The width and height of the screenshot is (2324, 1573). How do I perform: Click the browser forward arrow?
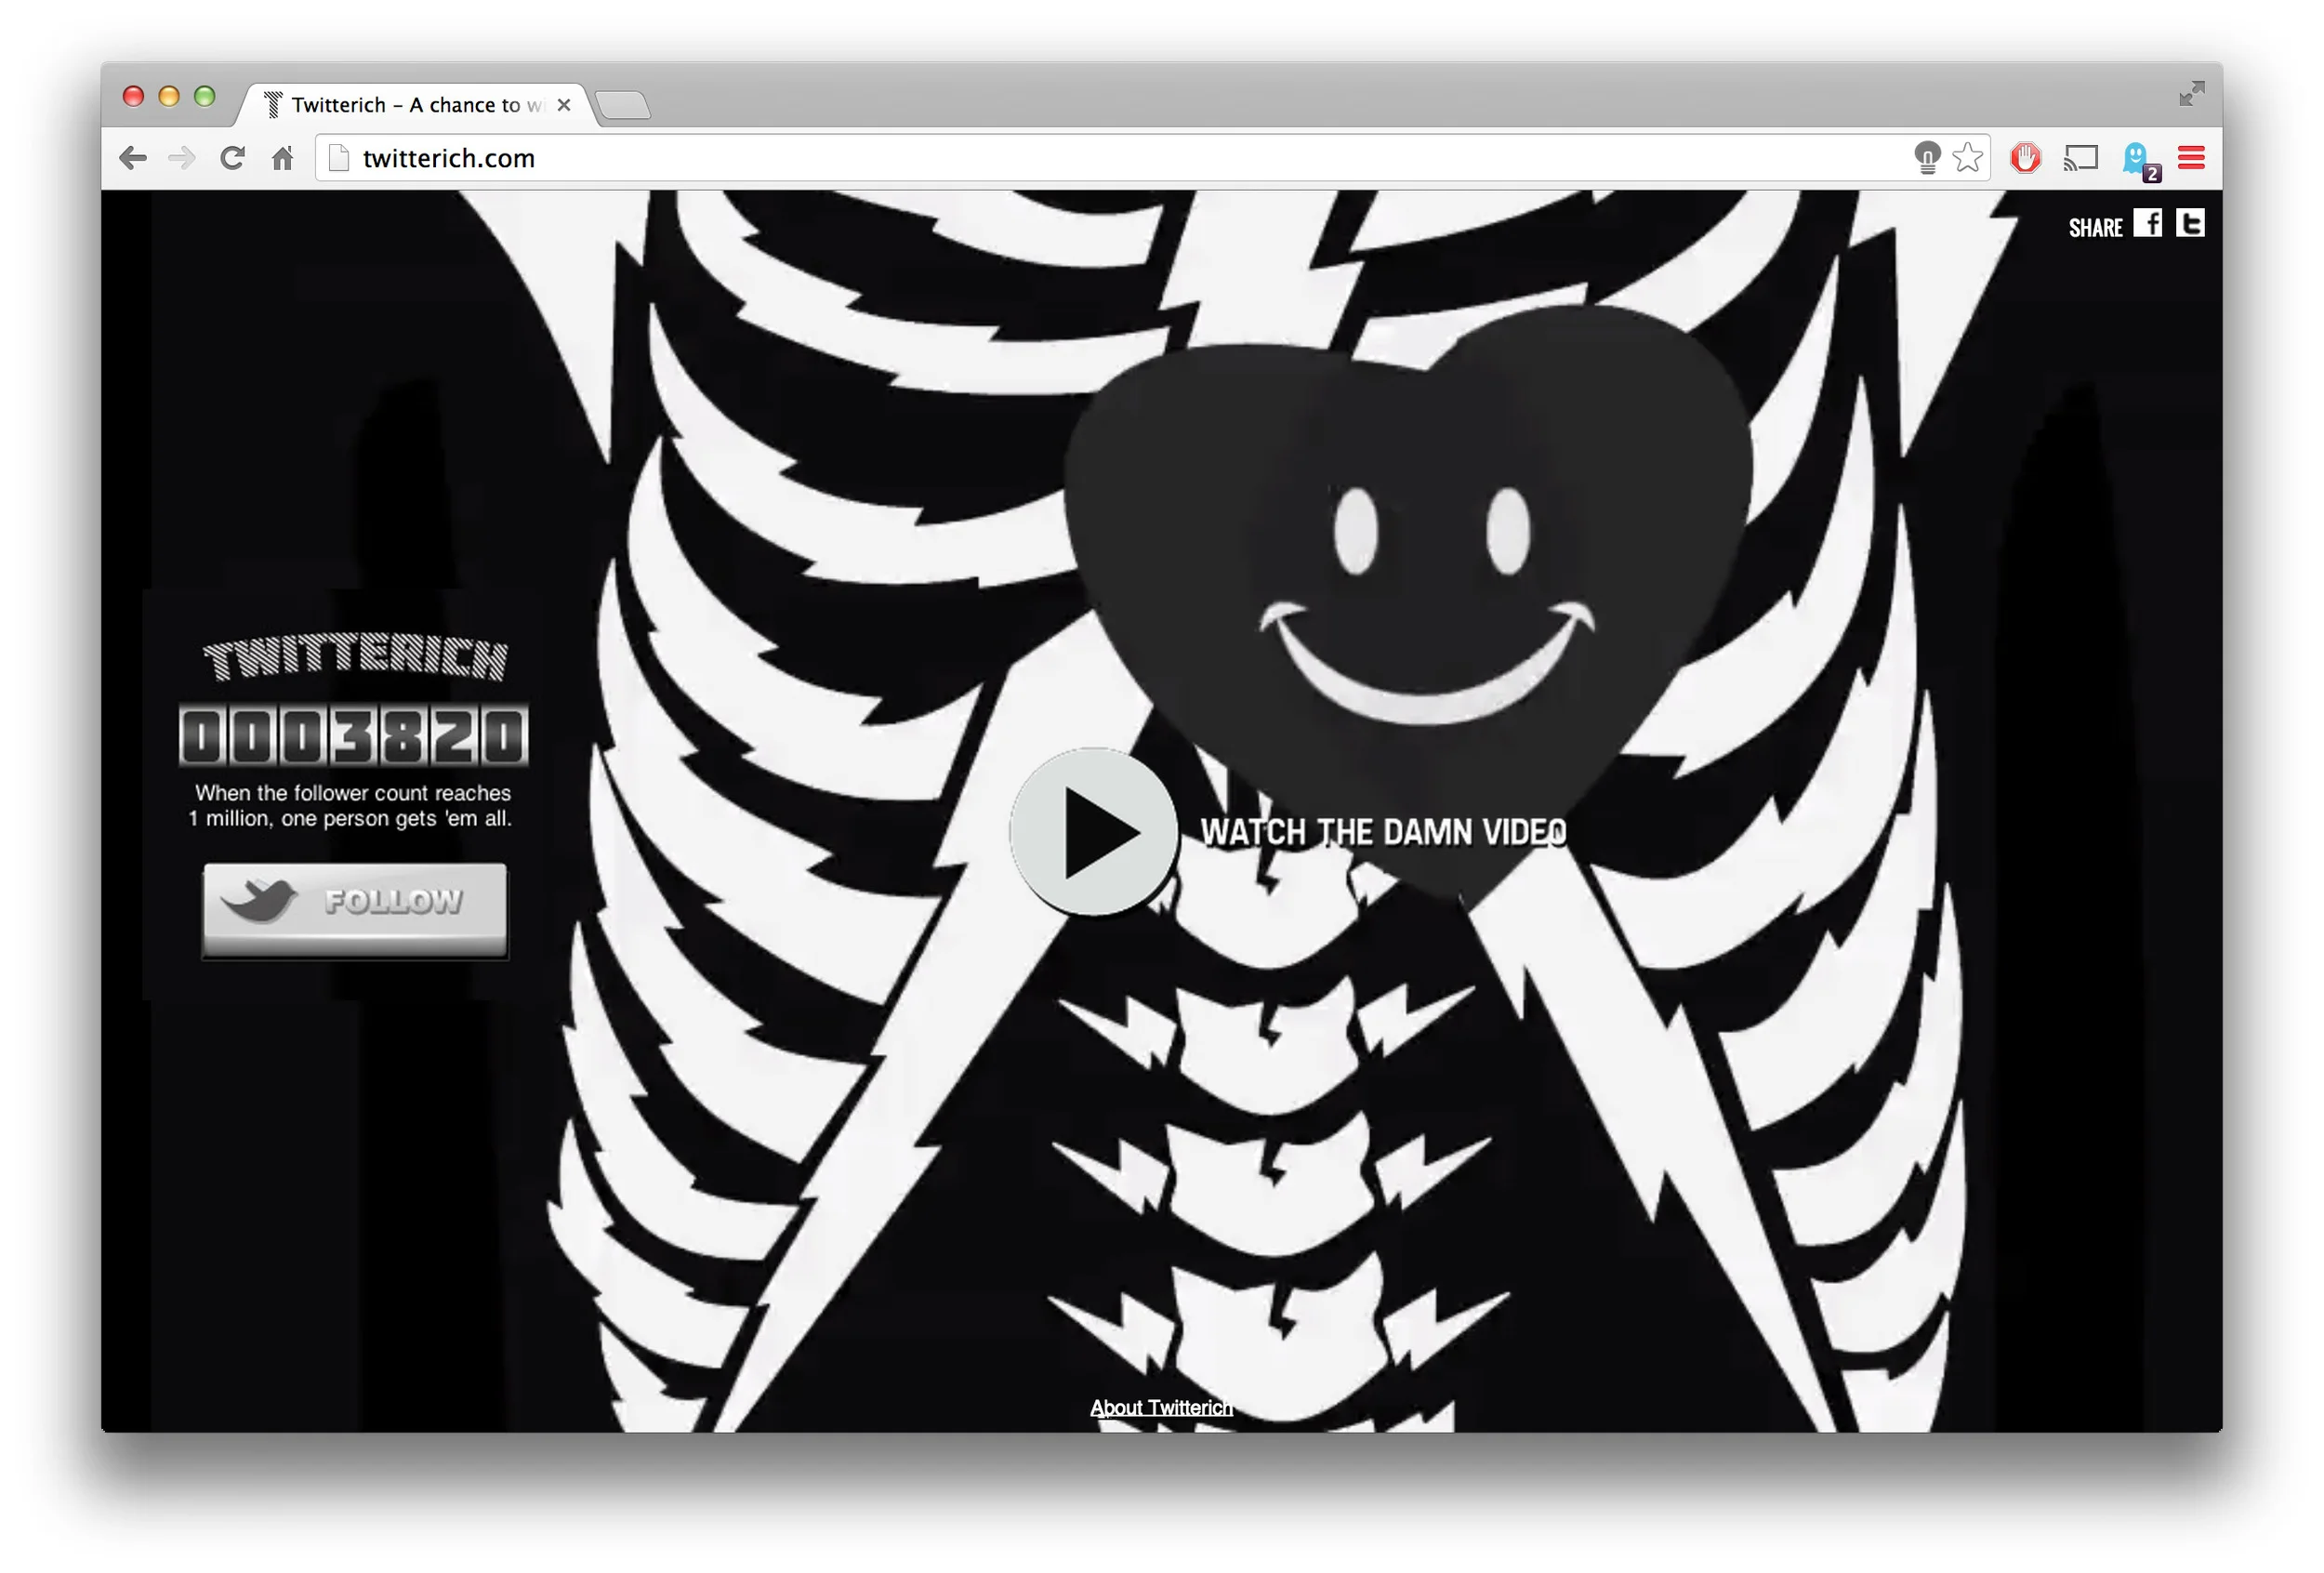pyautogui.click(x=181, y=158)
